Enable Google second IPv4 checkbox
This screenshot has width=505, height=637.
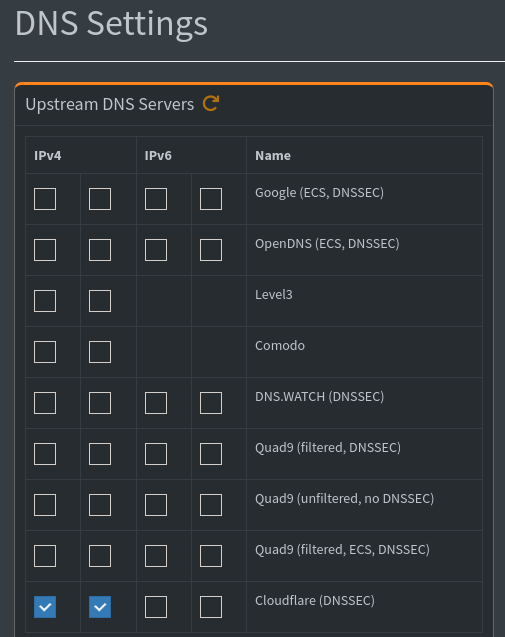[100, 199]
